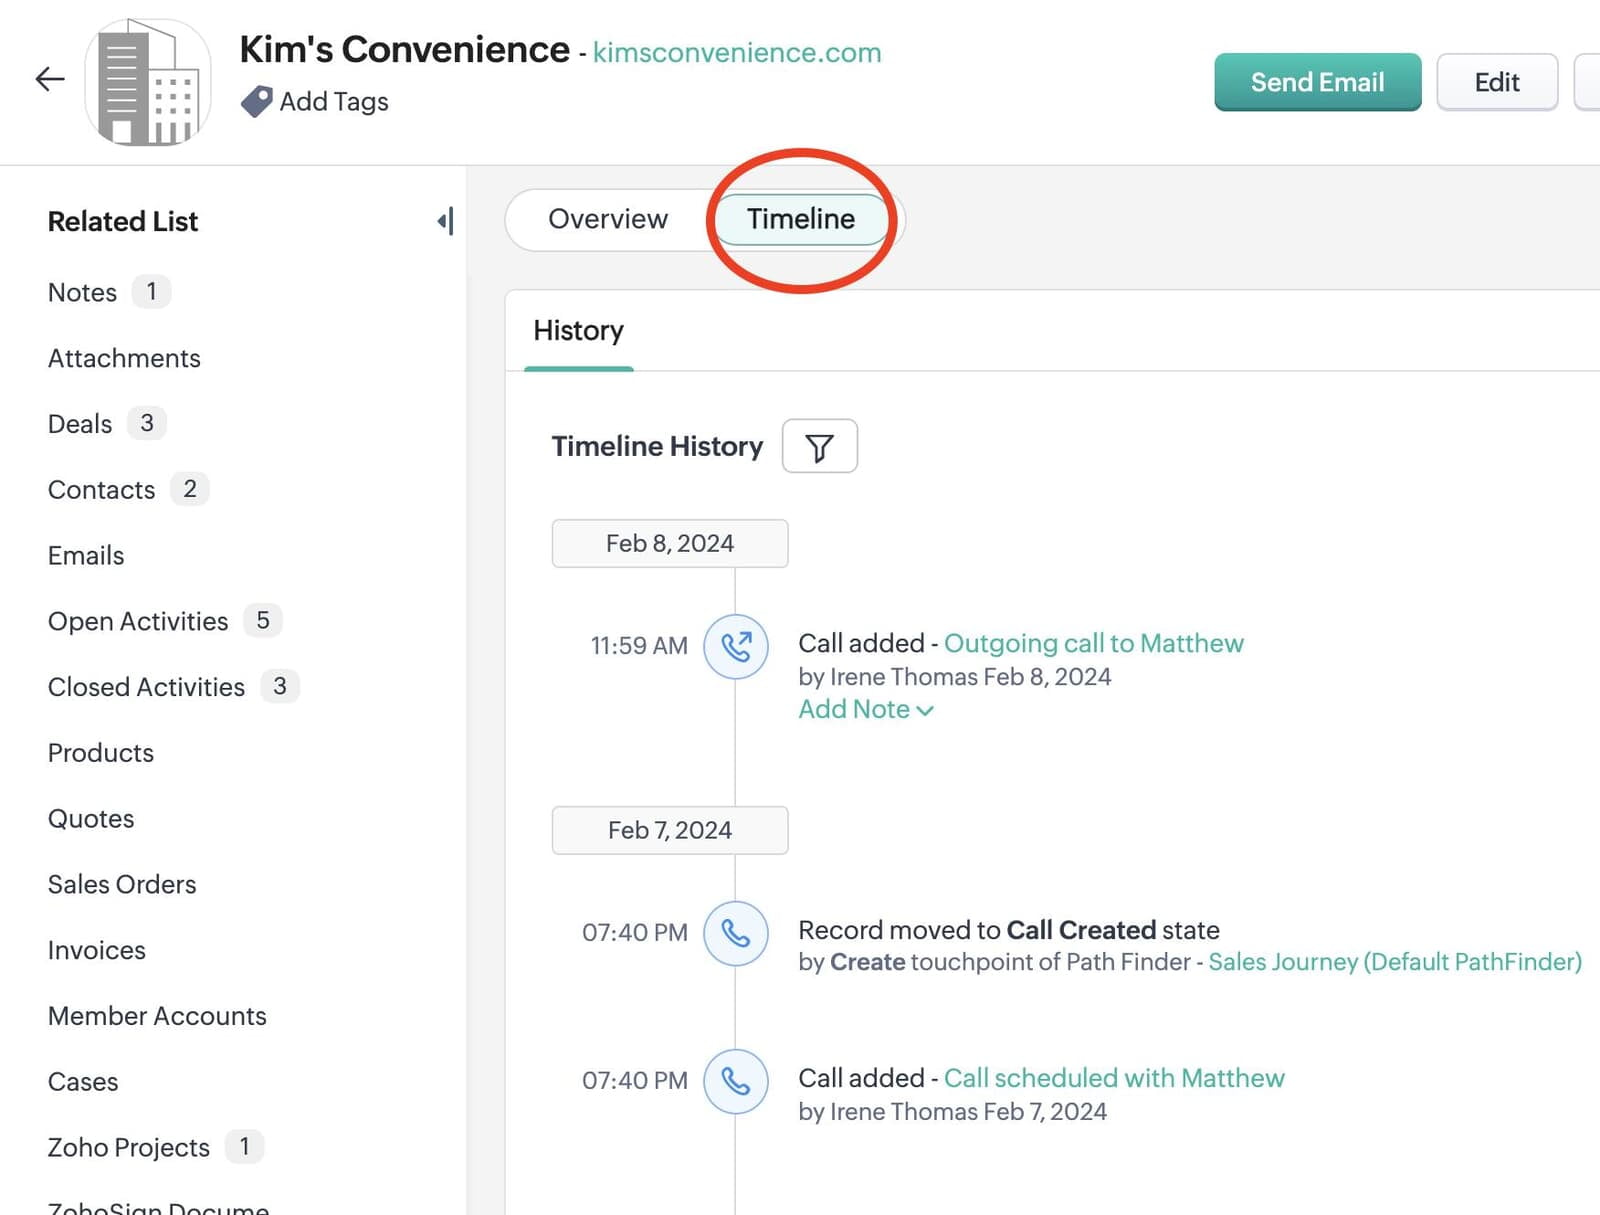
Task: Click Add Tags
Action: (x=334, y=101)
